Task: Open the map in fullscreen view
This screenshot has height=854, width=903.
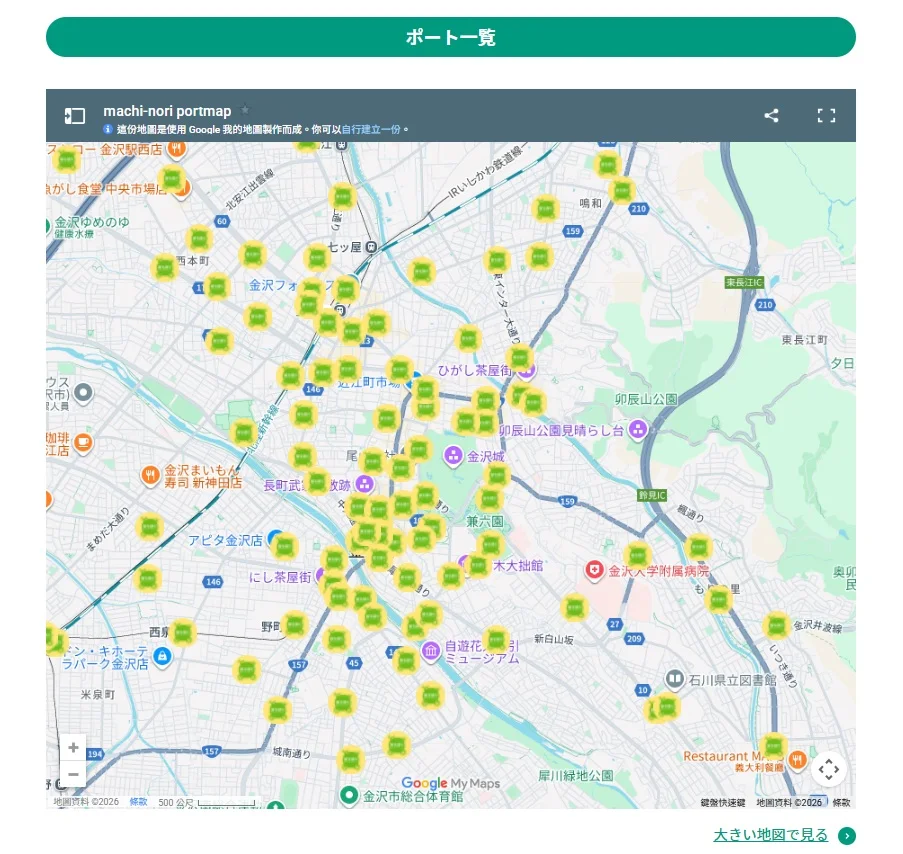Action: click(x=826, y=116)
